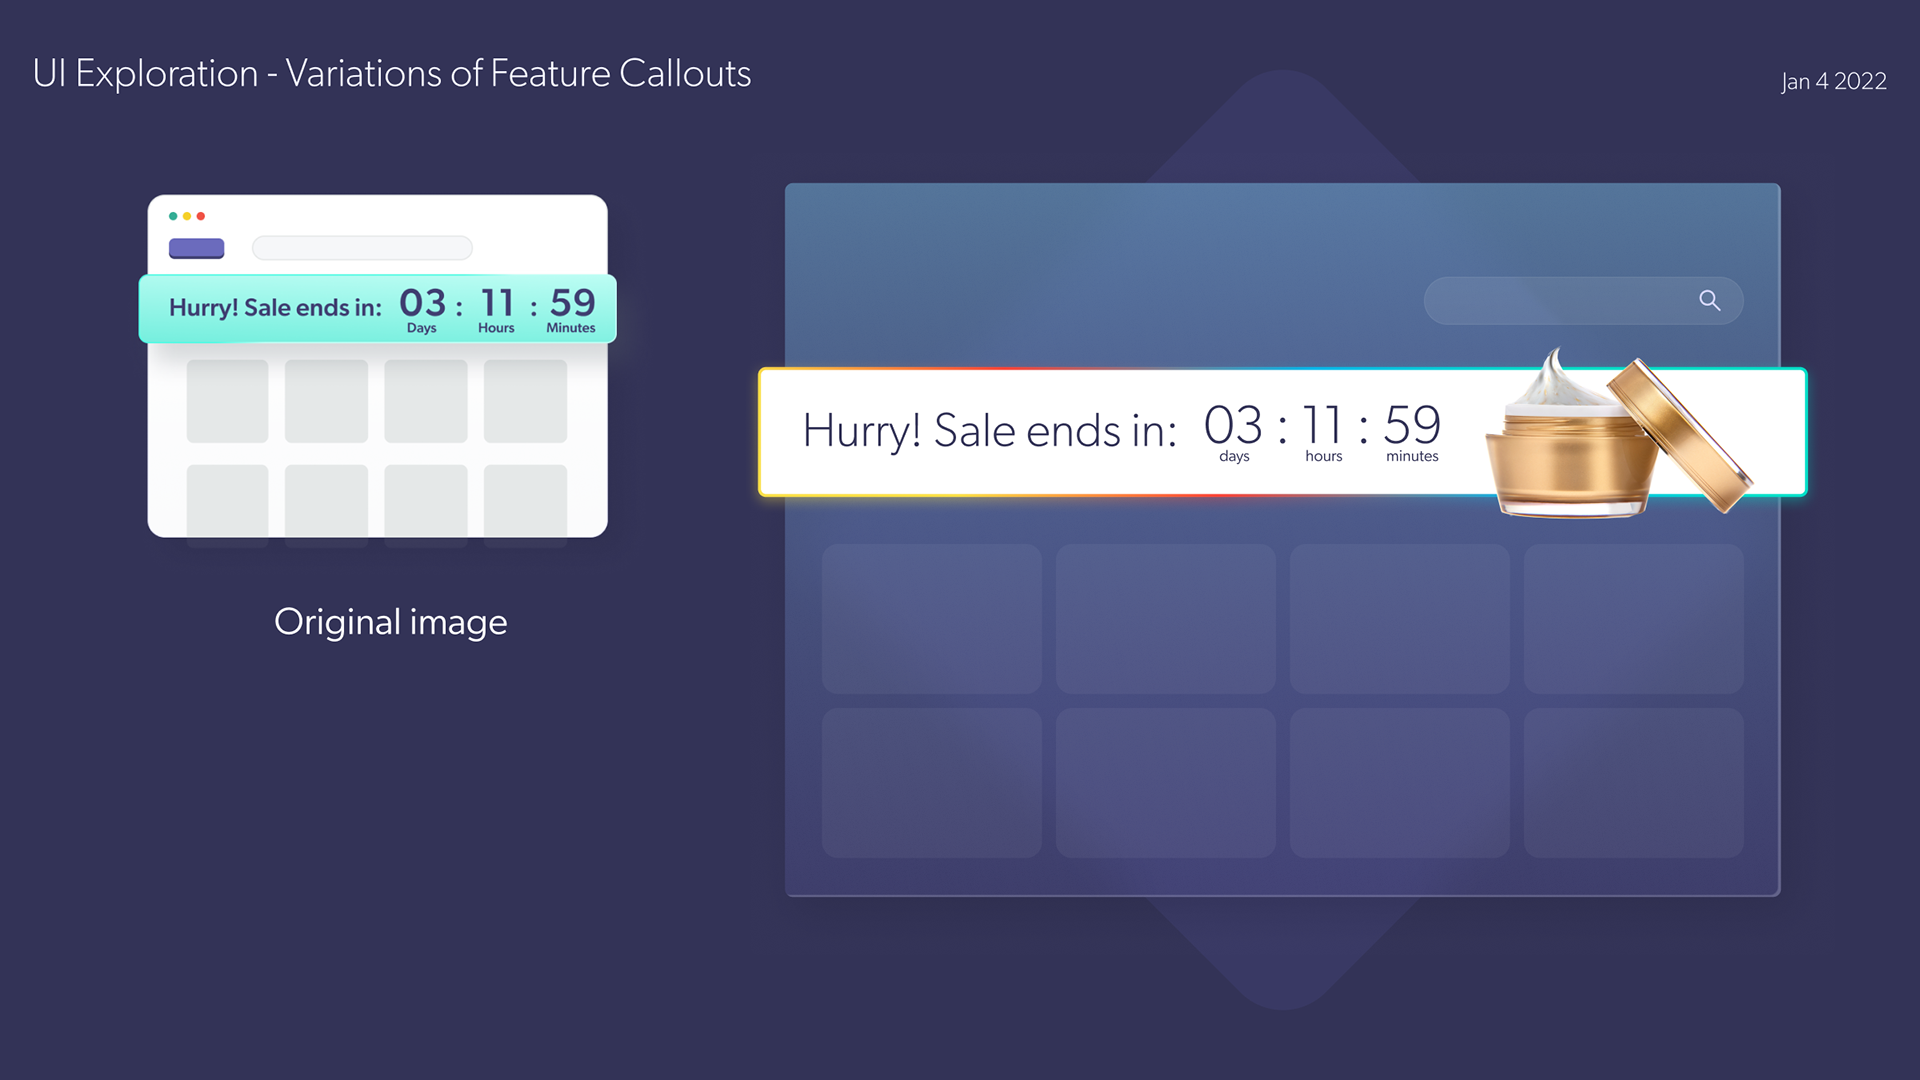Click the red window dot in mockup
1920x1080 pixels.
click(x=201, y=216)
